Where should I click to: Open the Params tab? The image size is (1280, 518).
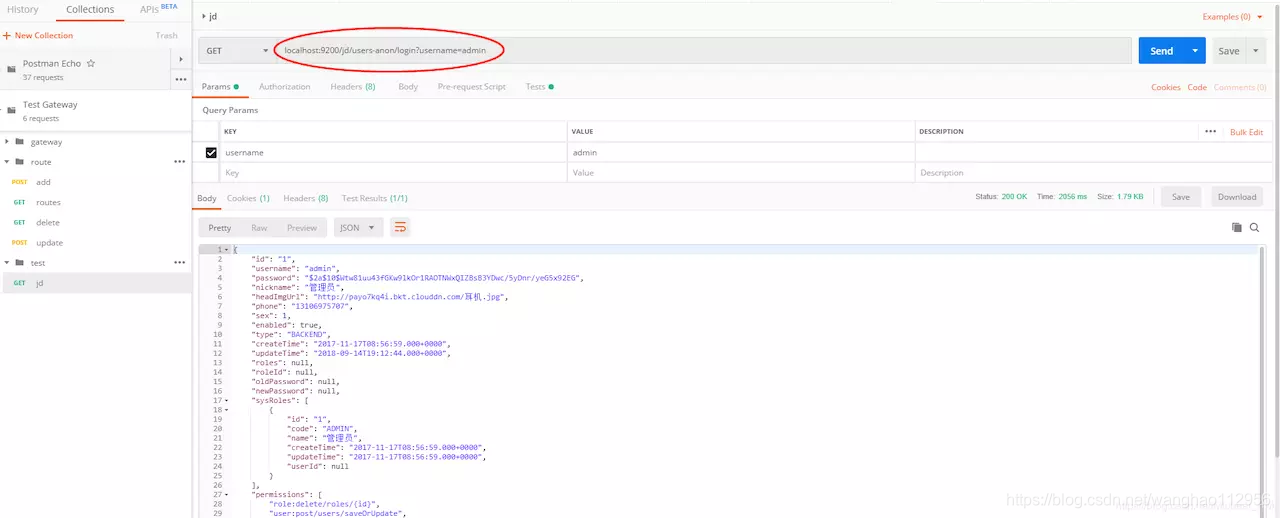[x=220, y=87]
